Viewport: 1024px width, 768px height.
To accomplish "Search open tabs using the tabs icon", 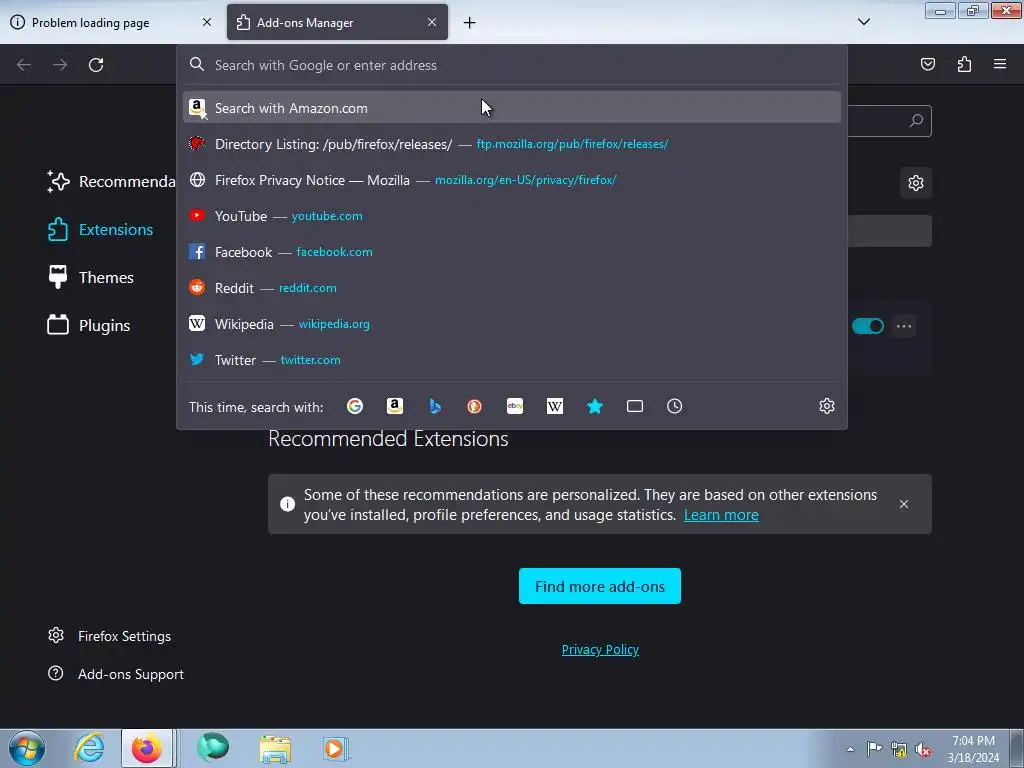I will pyautogui.click(x=635, y=406).
